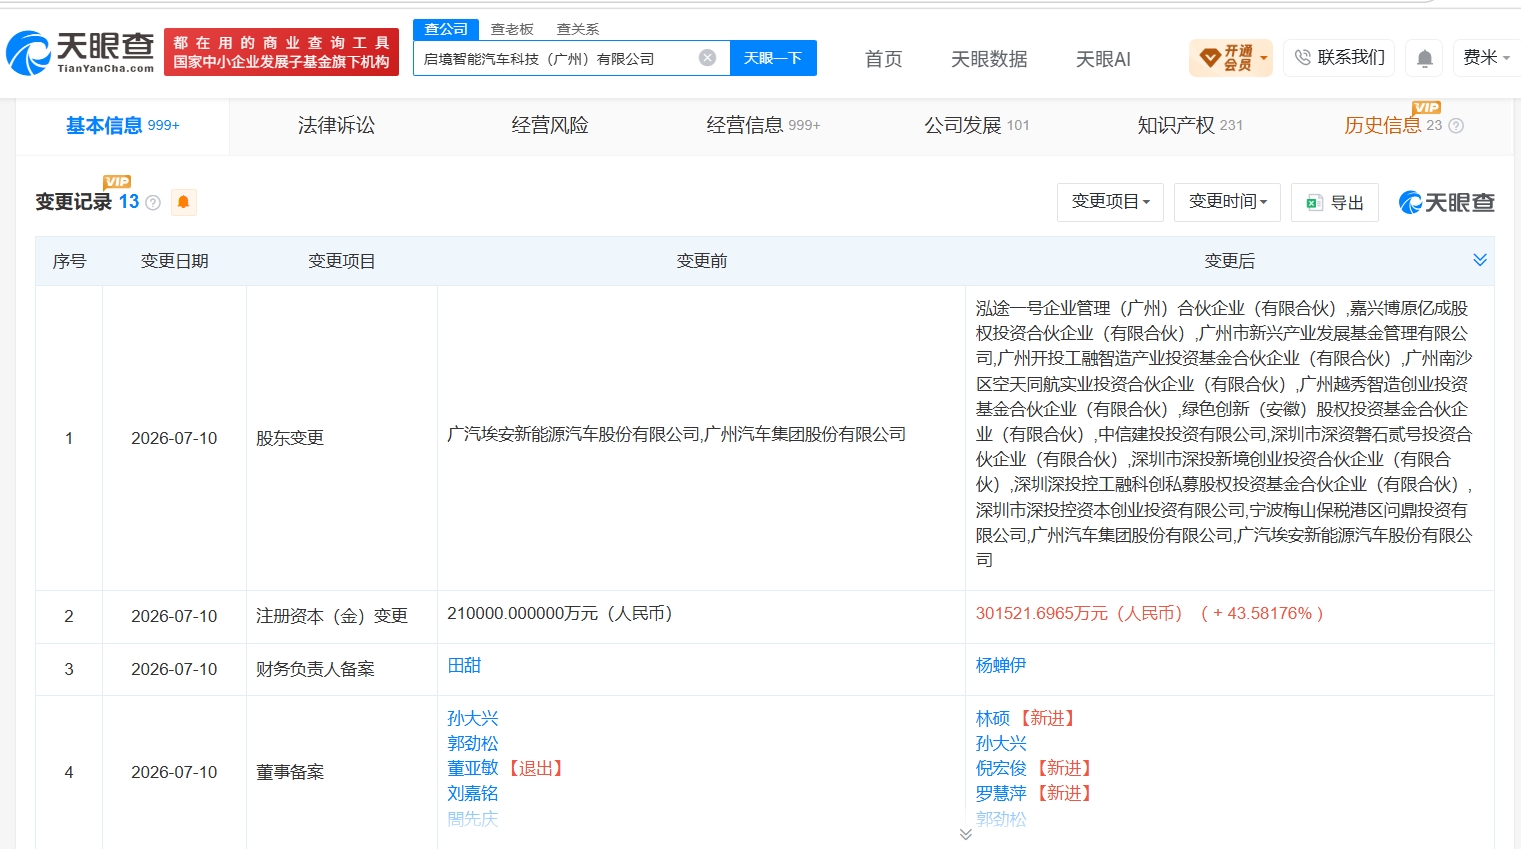Viewport: 1521px width, 849px height.
Task: Export records with 导出 button
Action: 1334,202
